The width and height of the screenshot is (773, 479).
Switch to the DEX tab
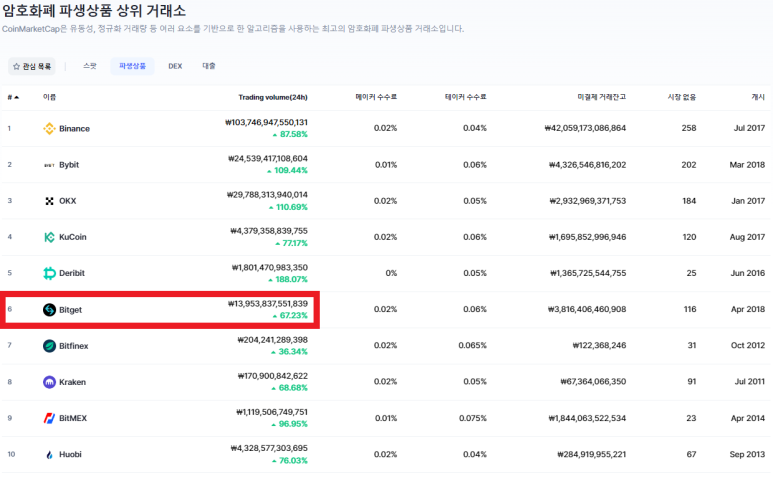175,66
